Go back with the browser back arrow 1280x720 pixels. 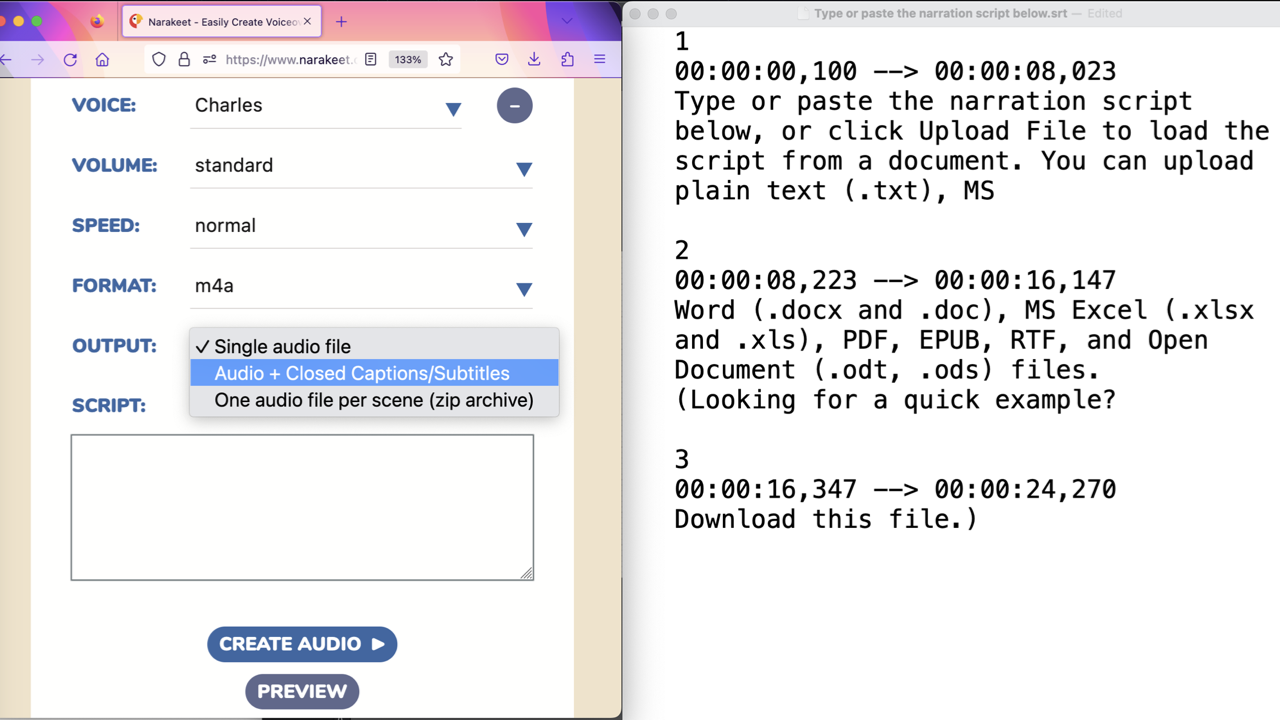(x=5, y=59)
